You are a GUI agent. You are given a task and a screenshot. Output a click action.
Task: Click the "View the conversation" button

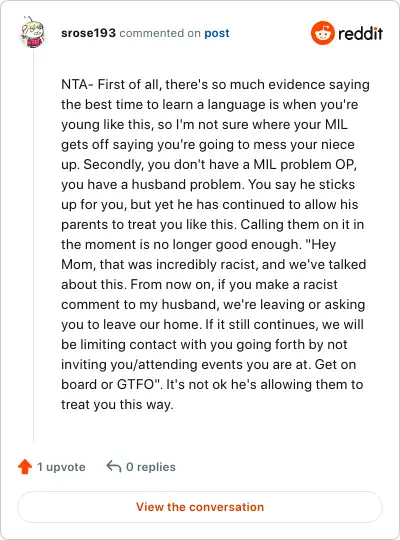(x=200, y=507)
